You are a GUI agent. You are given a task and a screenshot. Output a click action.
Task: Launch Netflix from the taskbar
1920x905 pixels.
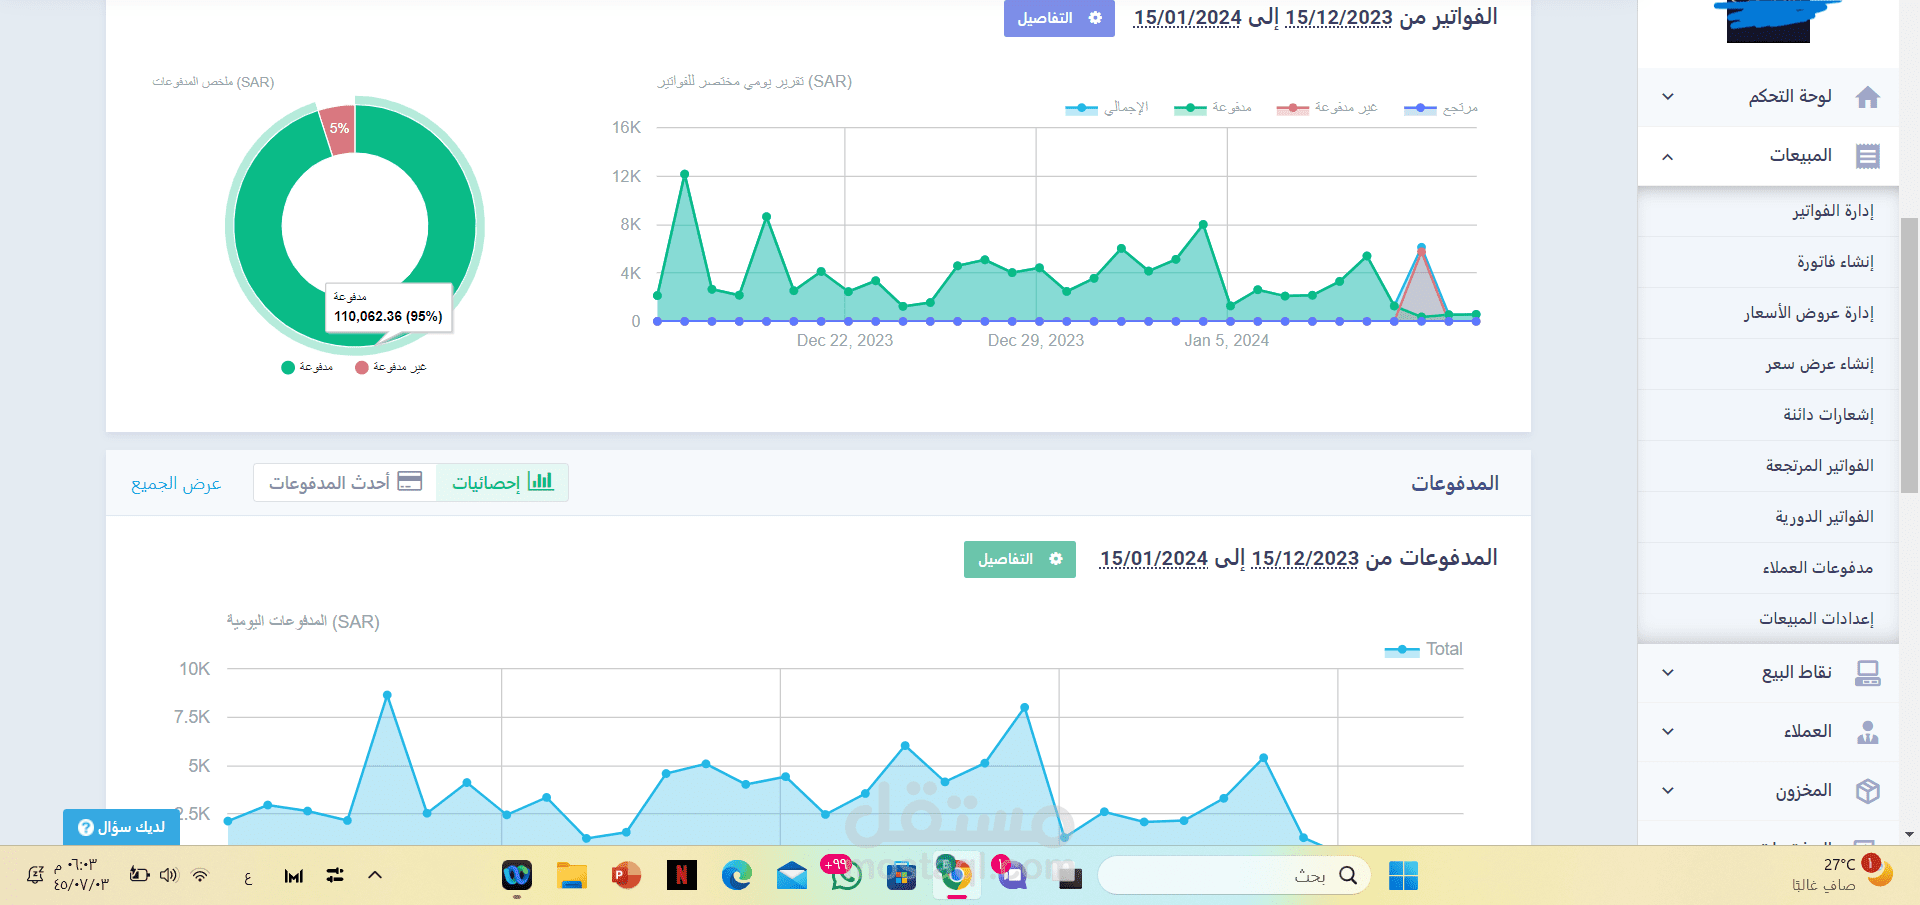[681, 876]
